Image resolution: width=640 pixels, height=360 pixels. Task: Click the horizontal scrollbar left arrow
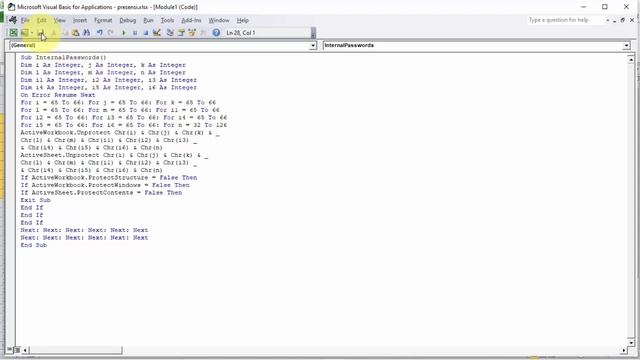point(25,350)
